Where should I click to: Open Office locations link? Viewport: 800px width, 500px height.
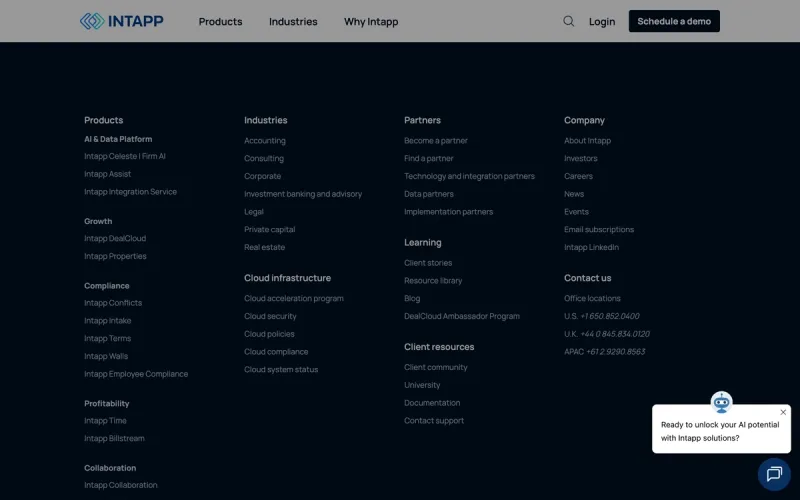click(592, 298)
